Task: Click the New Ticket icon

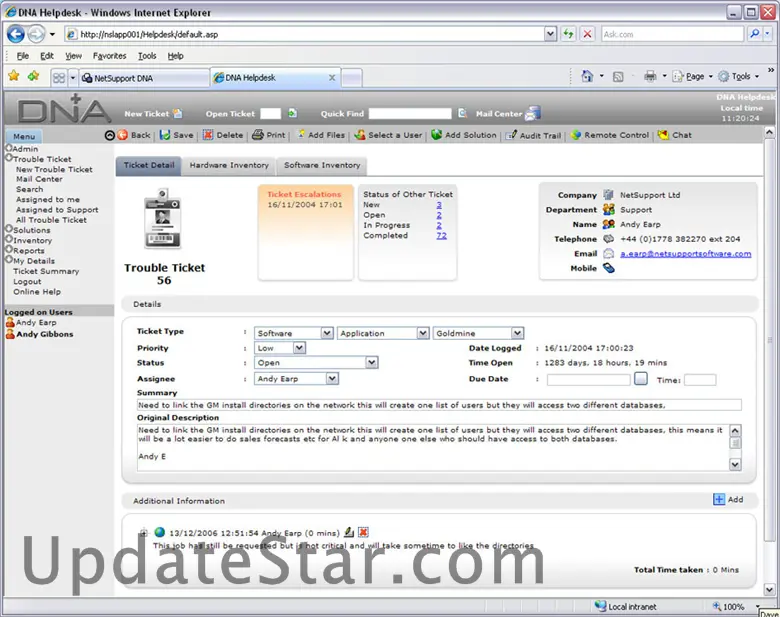Action: [x=178, y=113]
